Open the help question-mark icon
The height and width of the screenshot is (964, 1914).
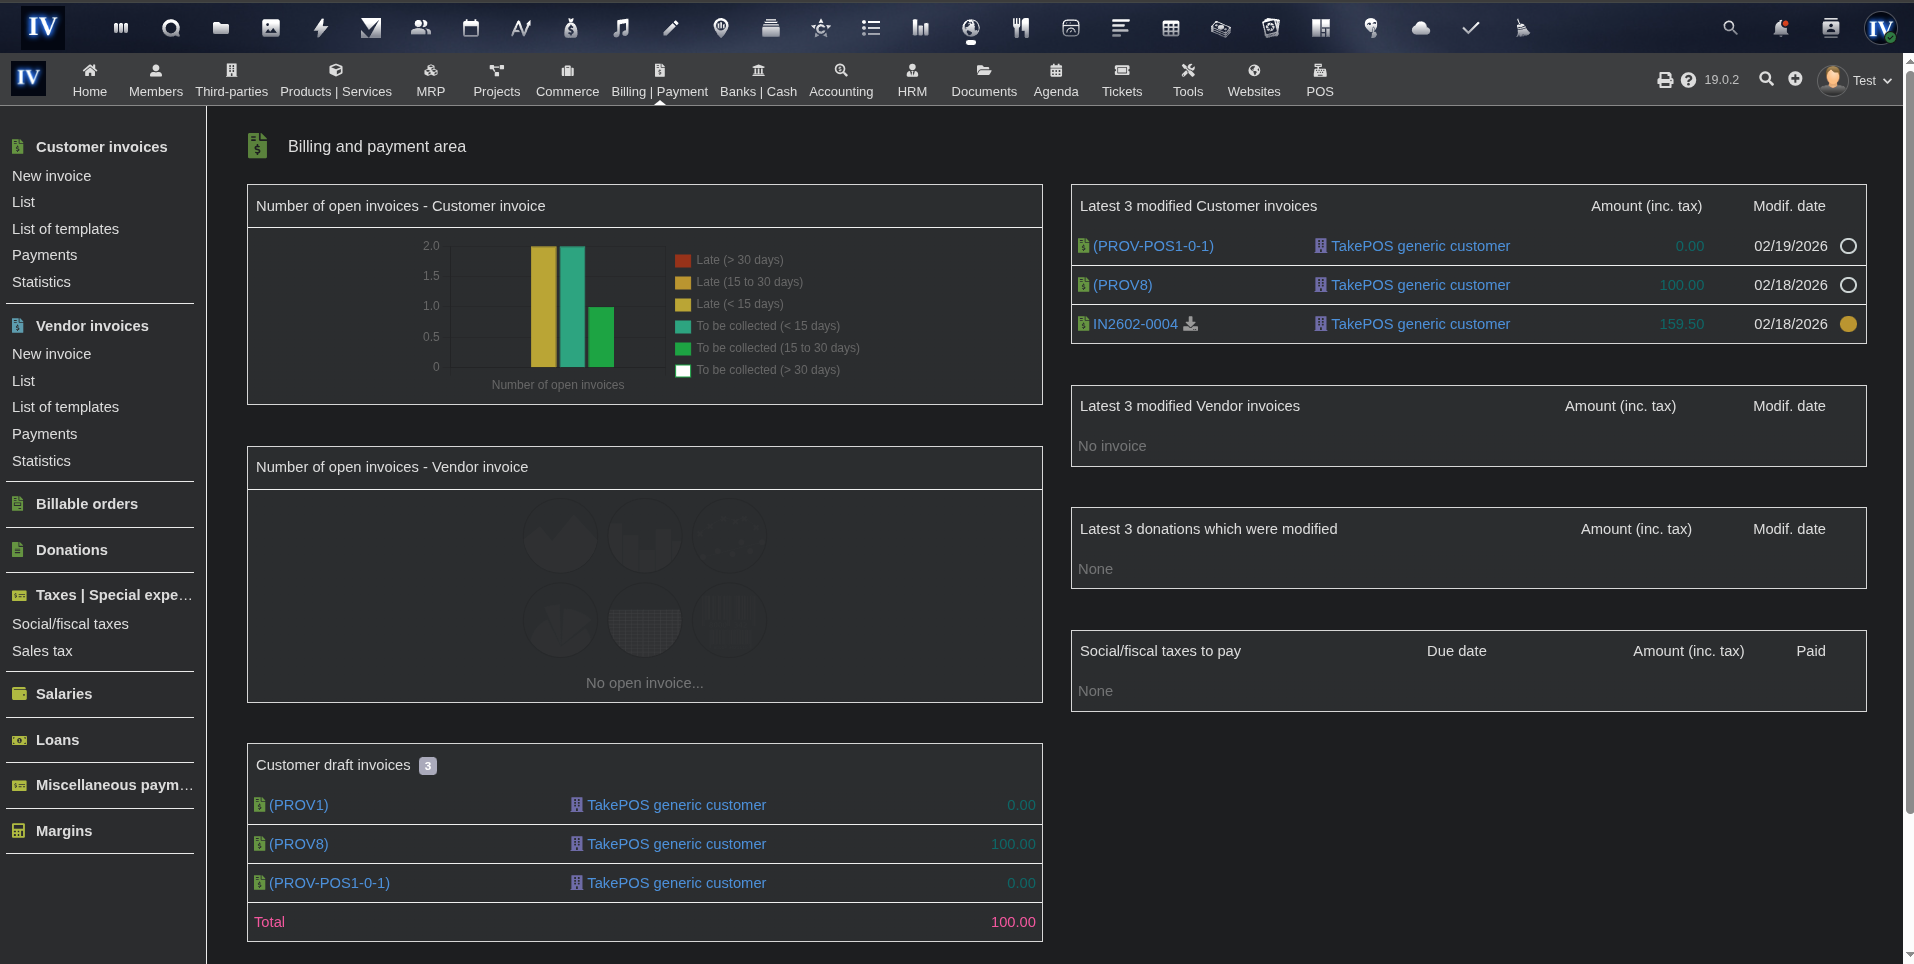click(x=1689, y=79)
